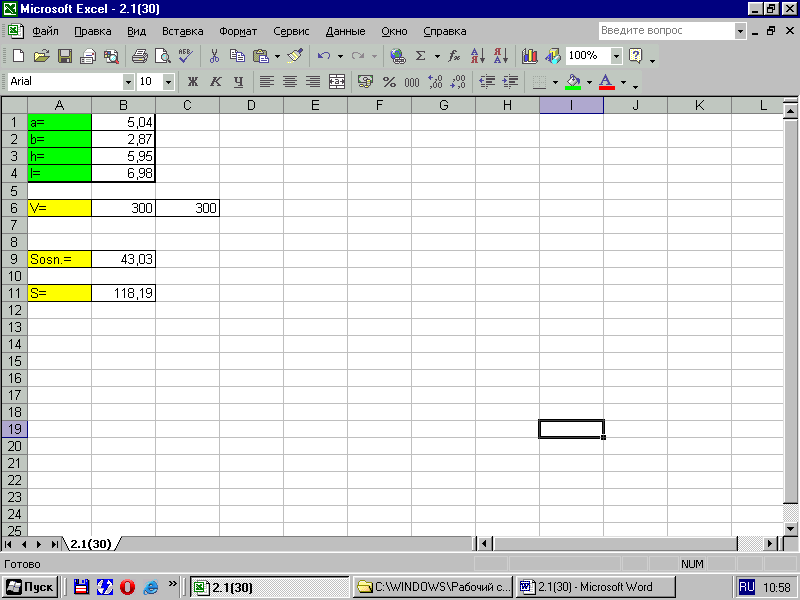Center cell text horizontally

(290, 82)
